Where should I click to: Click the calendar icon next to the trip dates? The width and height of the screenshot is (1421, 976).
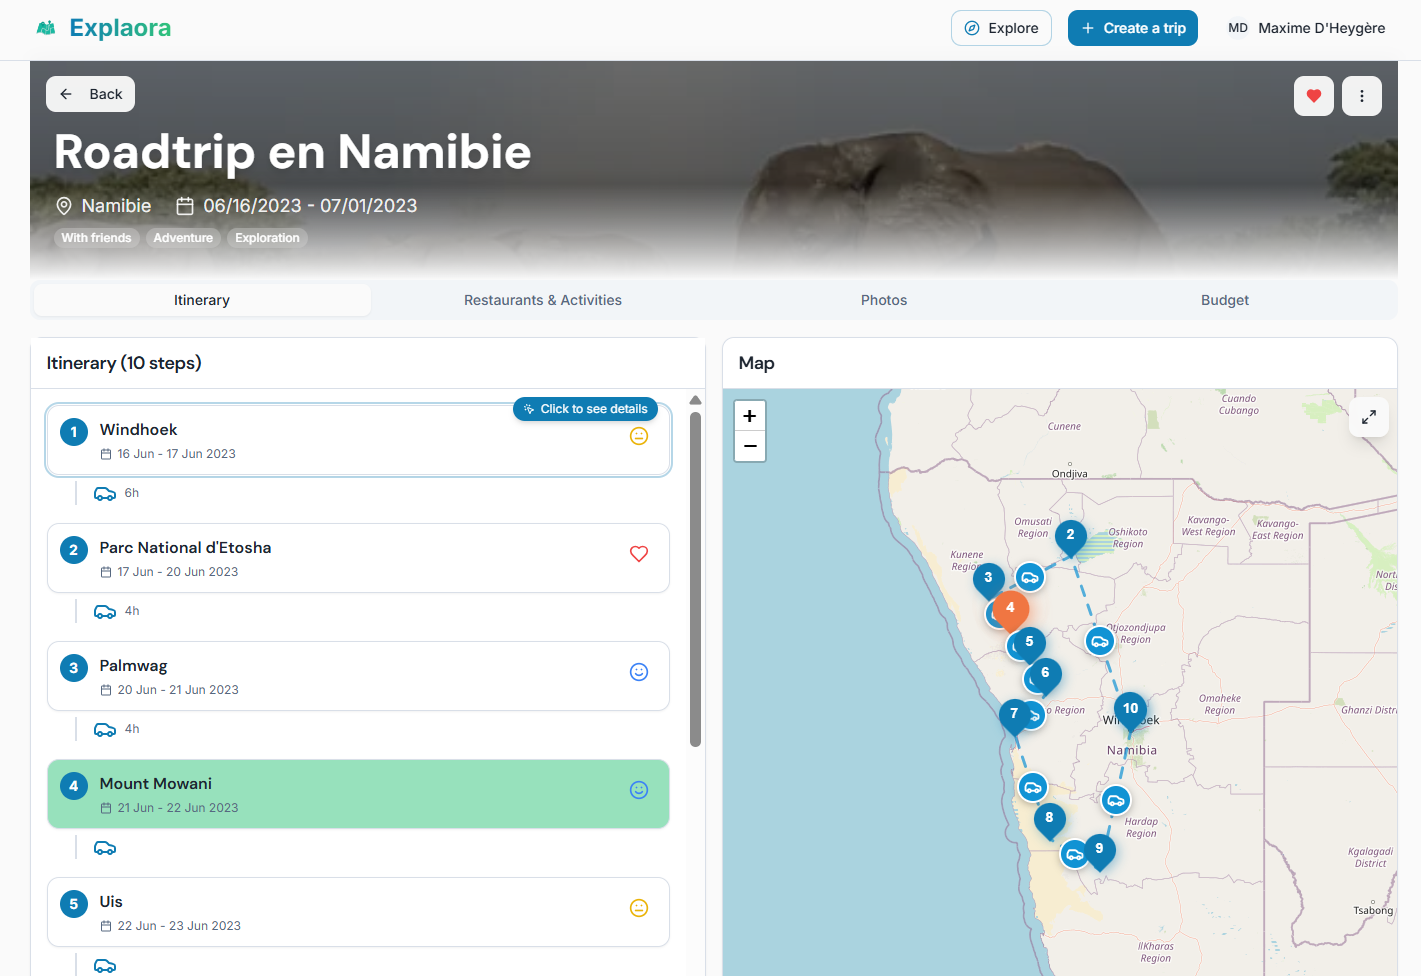click(x=184, y=205)
